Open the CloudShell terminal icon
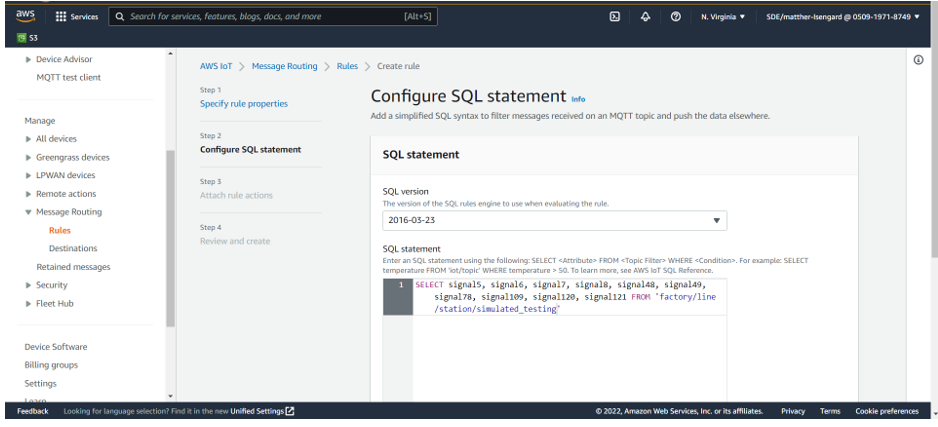Screen dimensions: 938x427 (x=615, y=17)
